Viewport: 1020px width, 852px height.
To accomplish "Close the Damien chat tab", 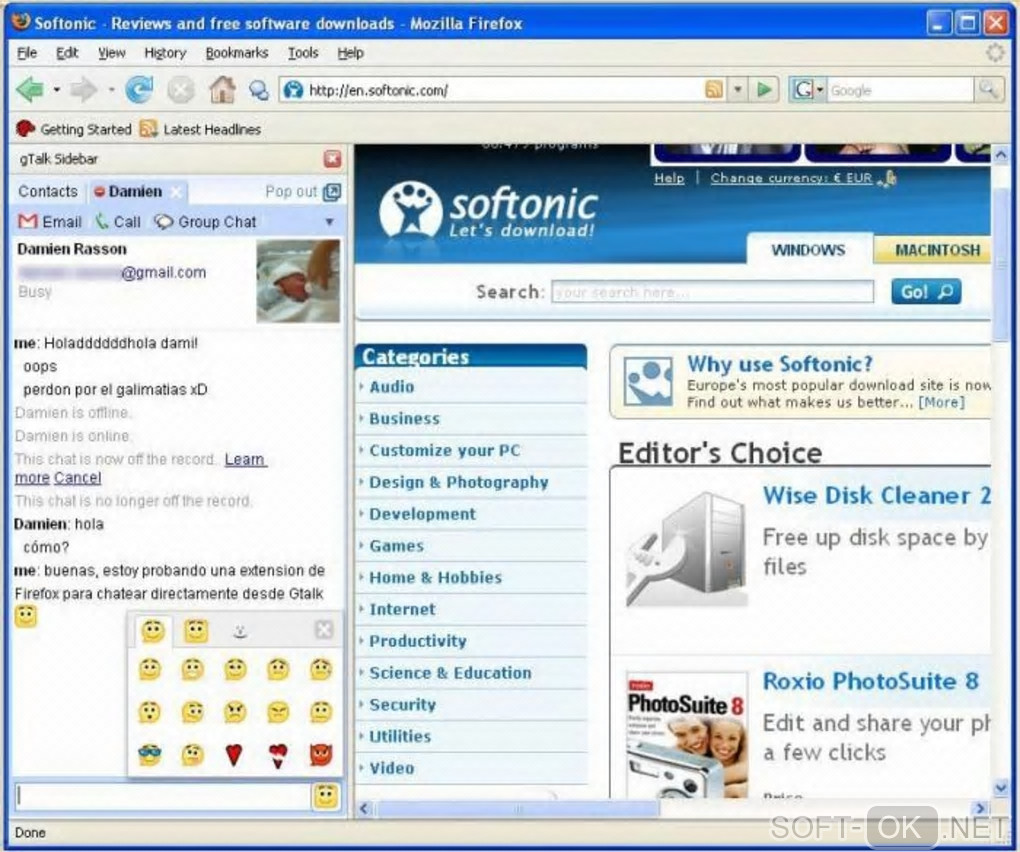I will pyautogui.click(x=176, y=192).
